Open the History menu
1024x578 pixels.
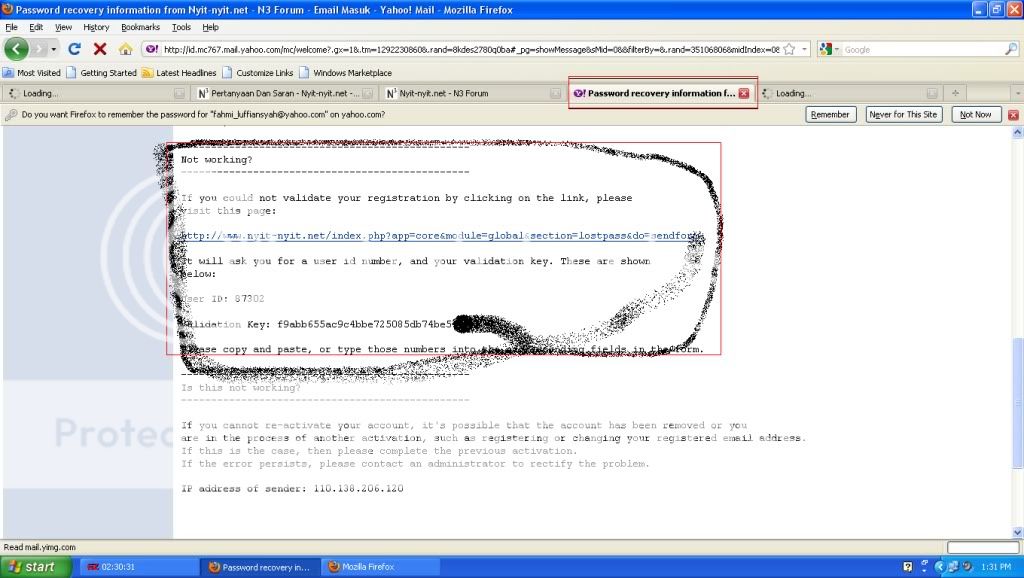[96, 27]
